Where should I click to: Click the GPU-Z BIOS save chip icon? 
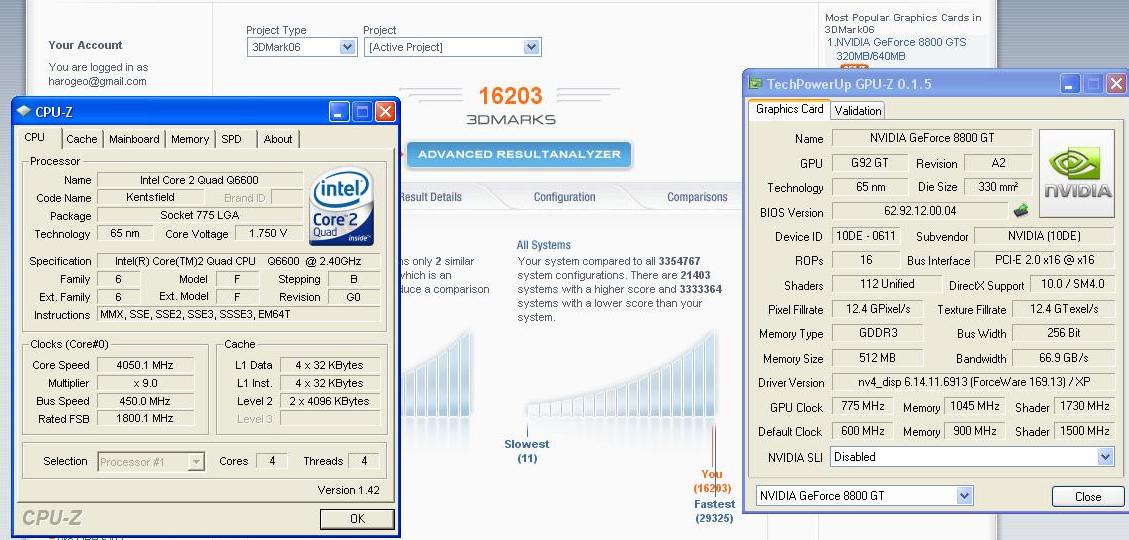click(1020, 212)
